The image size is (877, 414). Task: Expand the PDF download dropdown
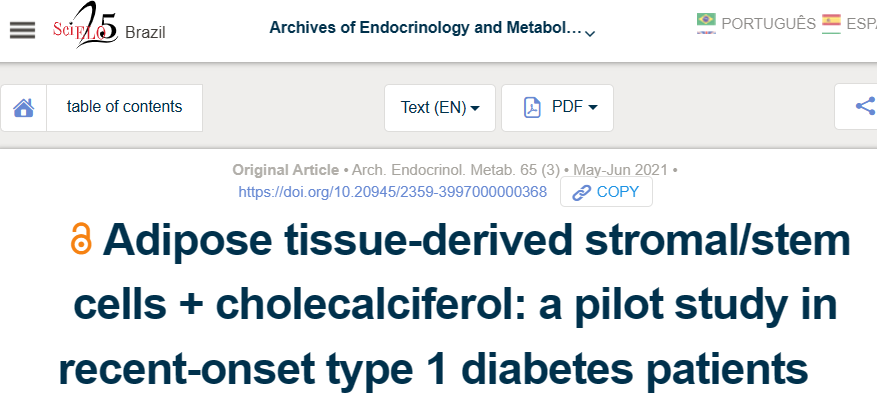(x=558, y=107)
